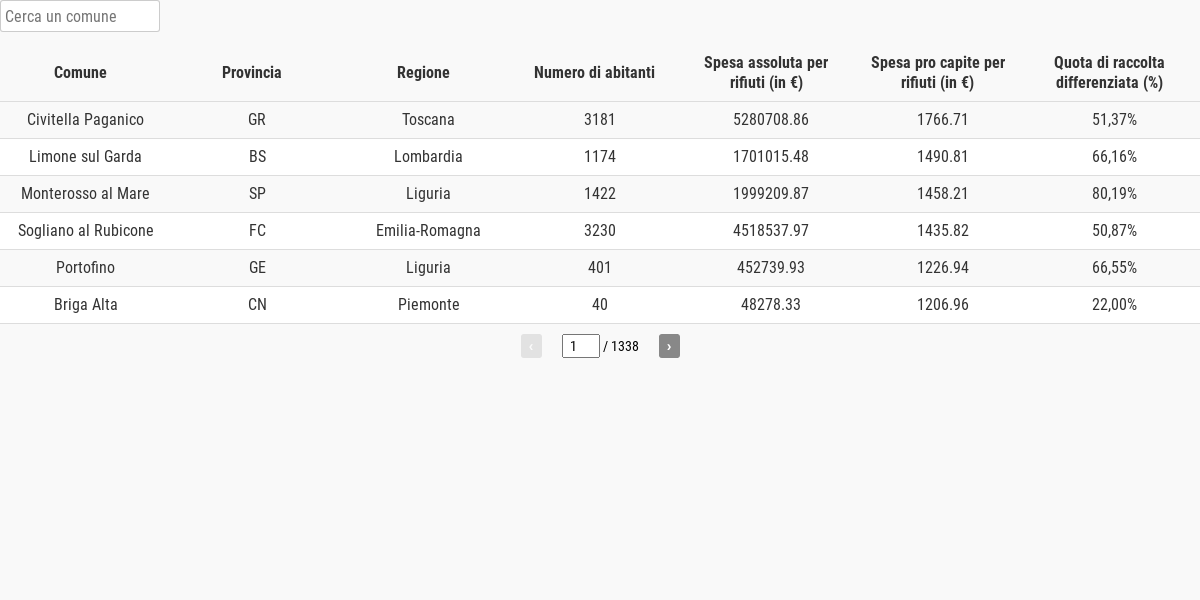
Task: Select the Civitella Paganico row
Action: (x=86, y=120)
